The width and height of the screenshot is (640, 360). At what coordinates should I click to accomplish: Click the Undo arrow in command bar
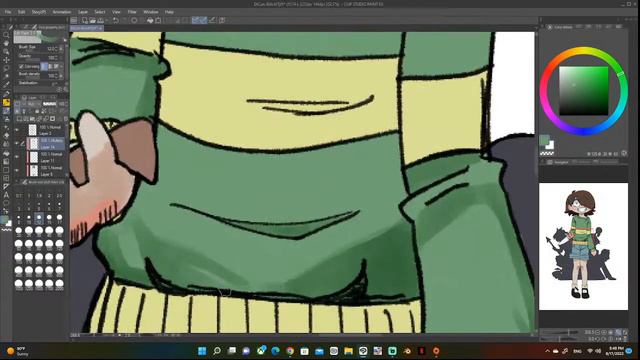click(x=116, y=20)
